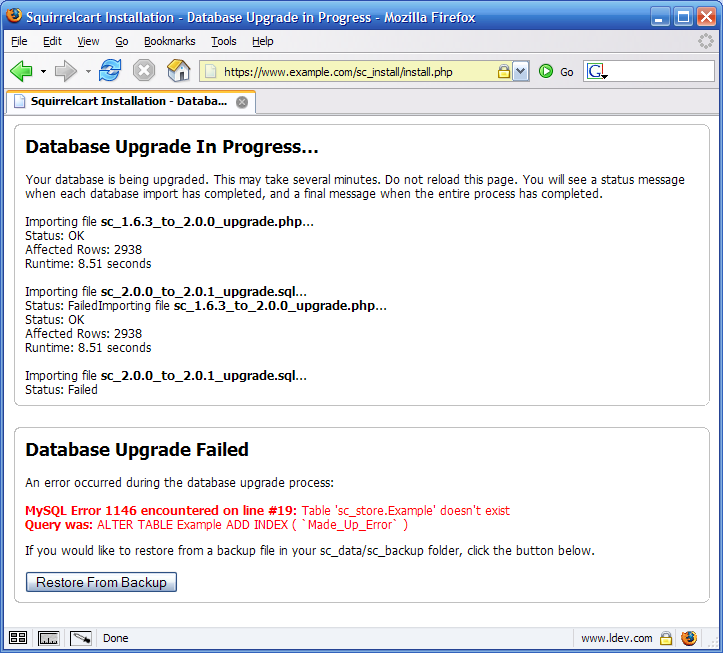Click the Forward arrow button
This screenshot has height=653, width=723.
pyautogui.click(x=66, y=71)
